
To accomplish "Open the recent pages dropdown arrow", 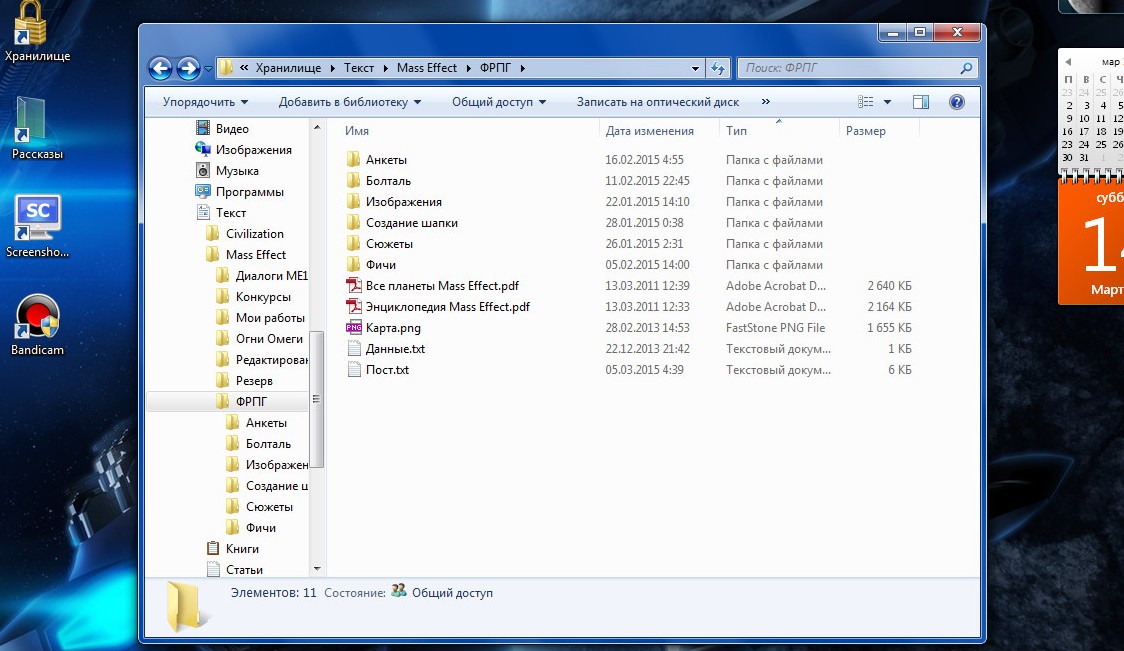I will pyautogui.click(x=209, y=69).
